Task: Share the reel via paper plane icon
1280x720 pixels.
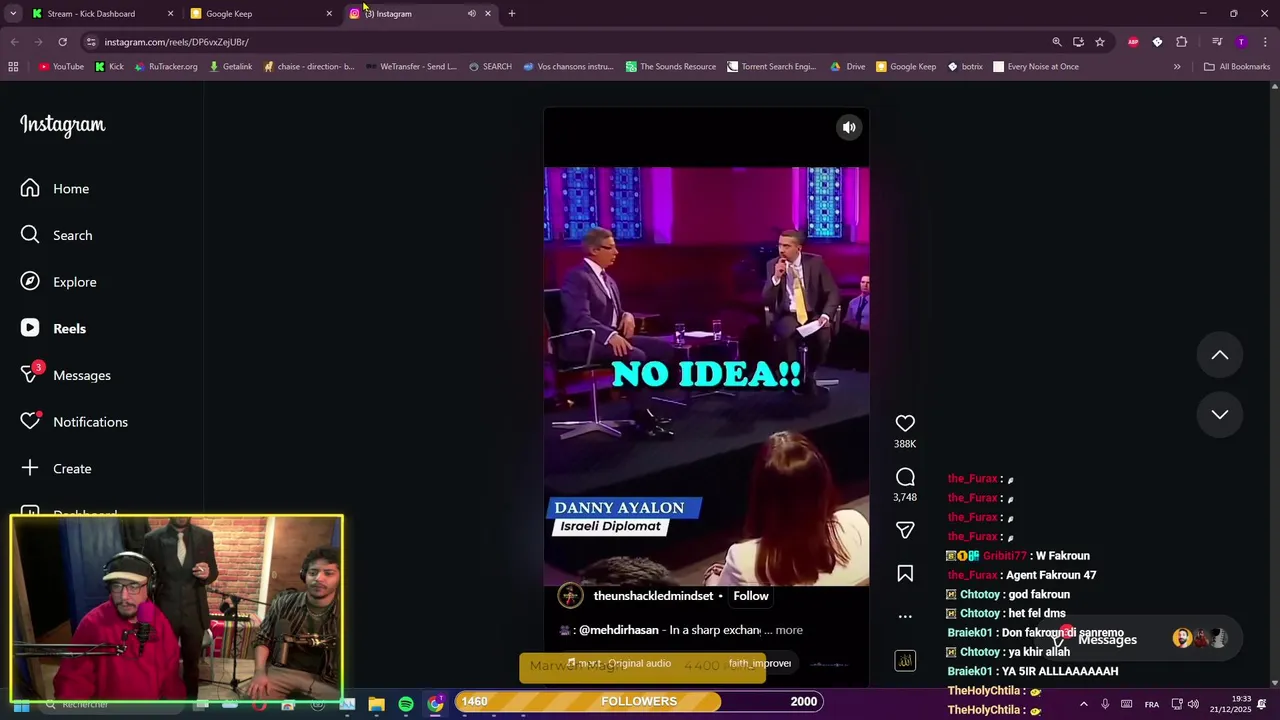Action: pyautogui.click(x=905, y=530)
